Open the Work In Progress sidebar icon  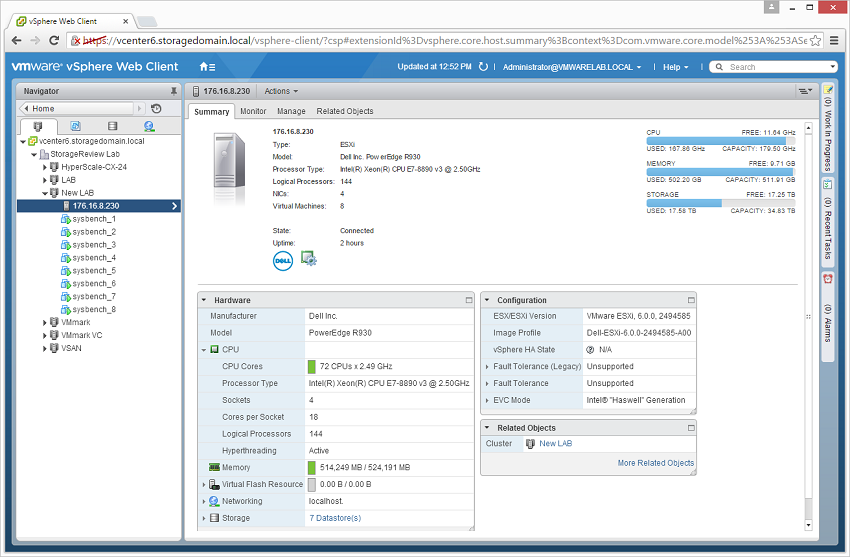[828, 89]
